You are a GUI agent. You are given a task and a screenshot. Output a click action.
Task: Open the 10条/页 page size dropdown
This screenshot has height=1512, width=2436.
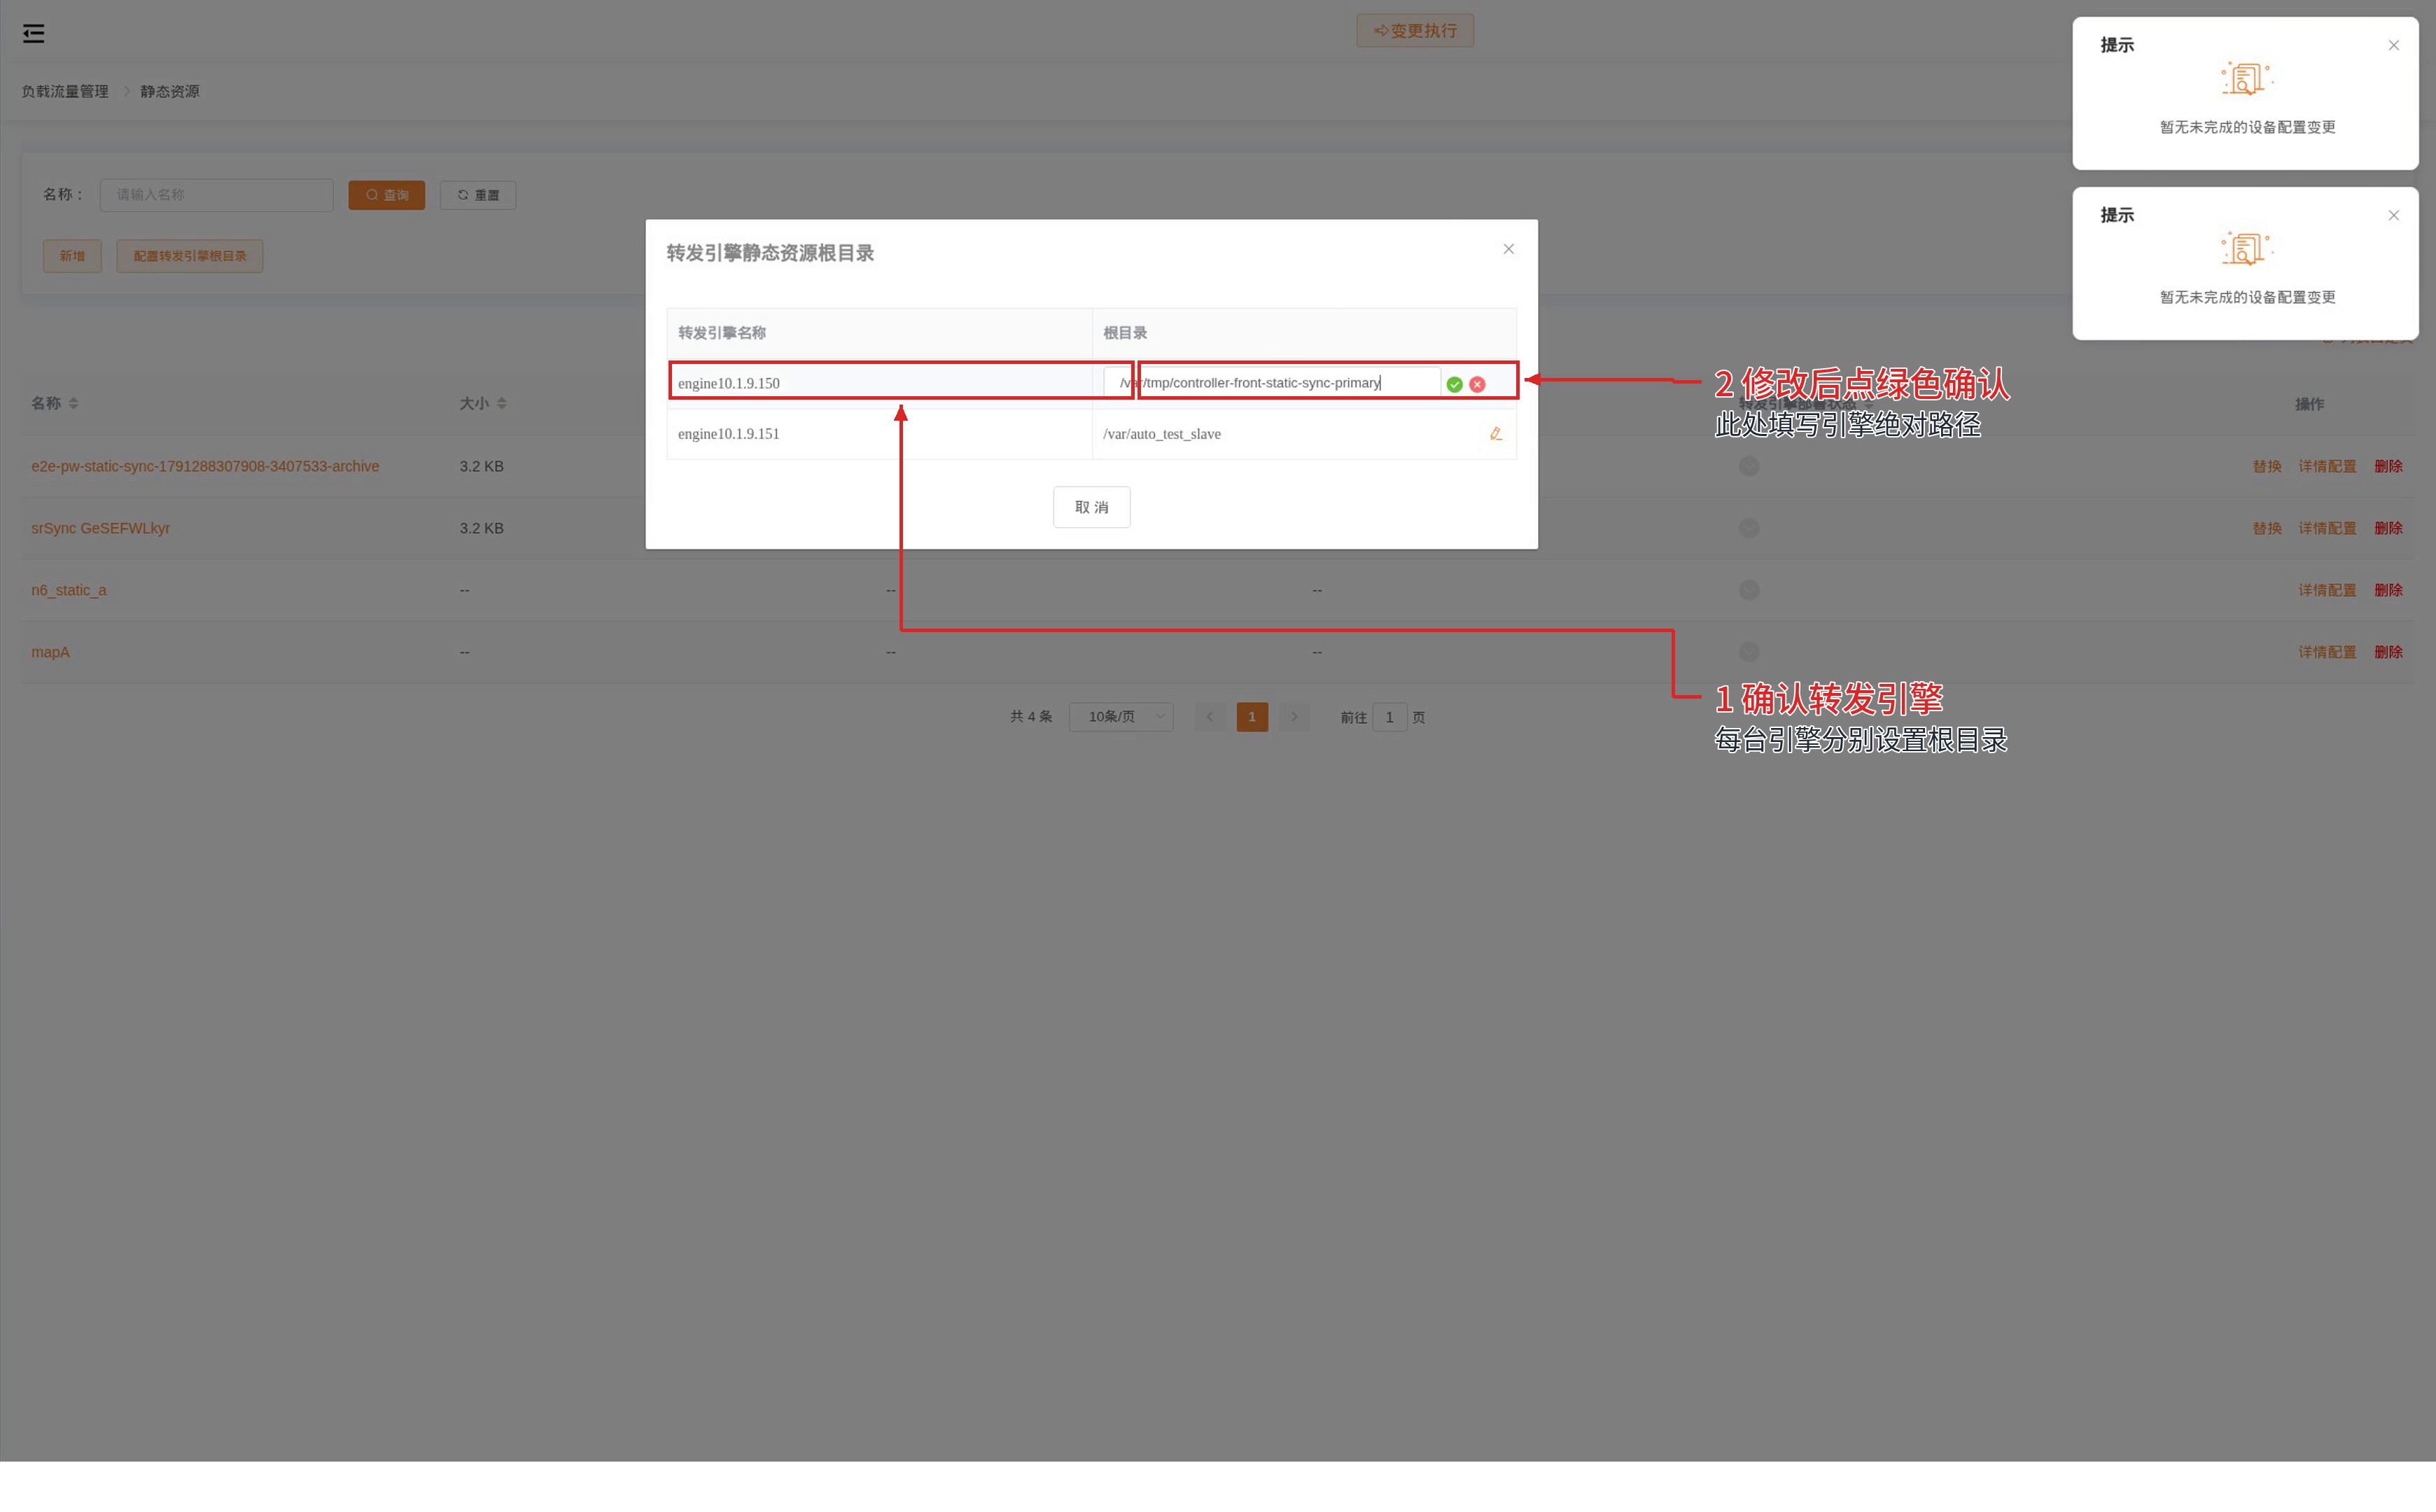tap(1120, 717)
